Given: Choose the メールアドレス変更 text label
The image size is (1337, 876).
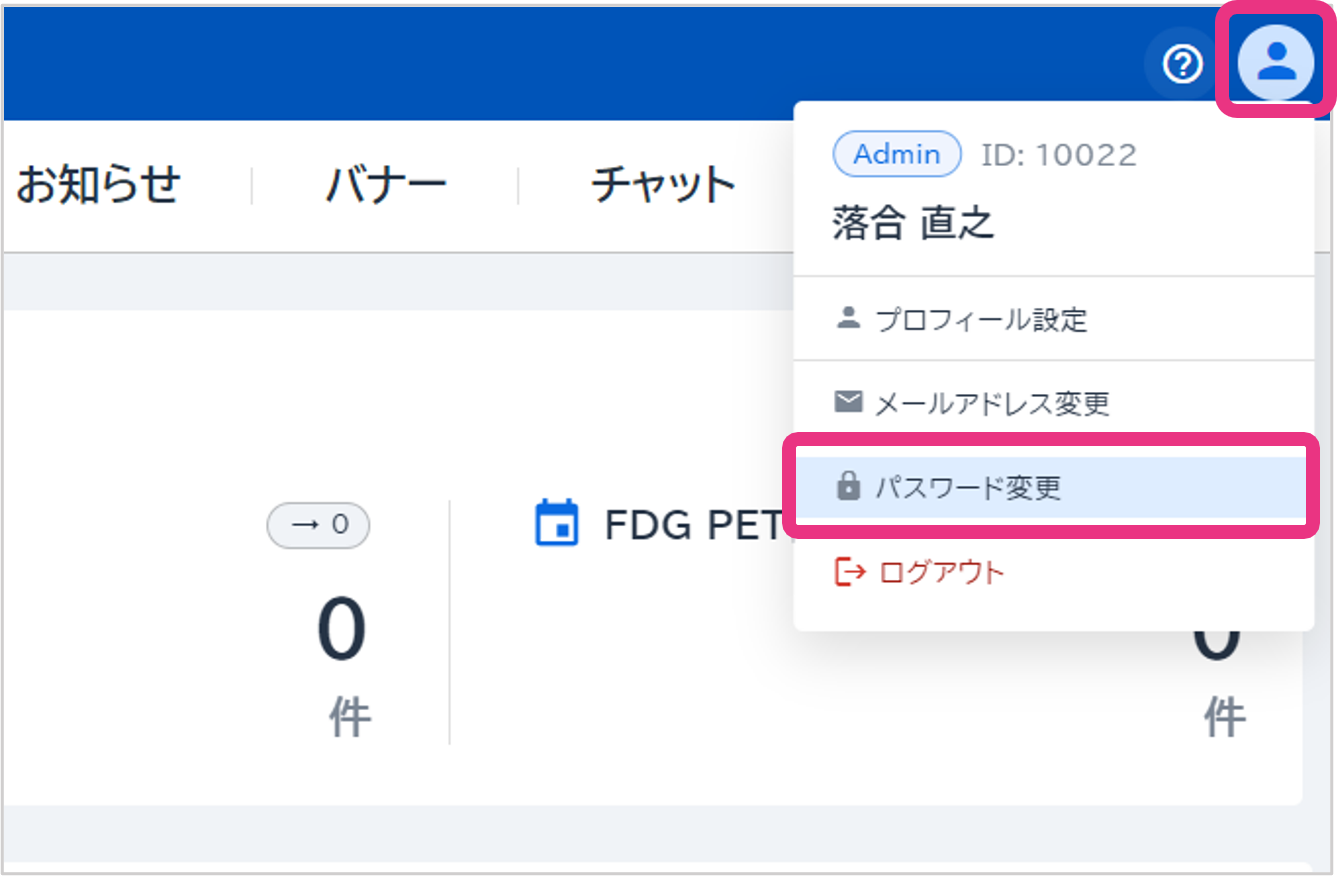Looking at the screenshot, I should click(x=992, y=404).
